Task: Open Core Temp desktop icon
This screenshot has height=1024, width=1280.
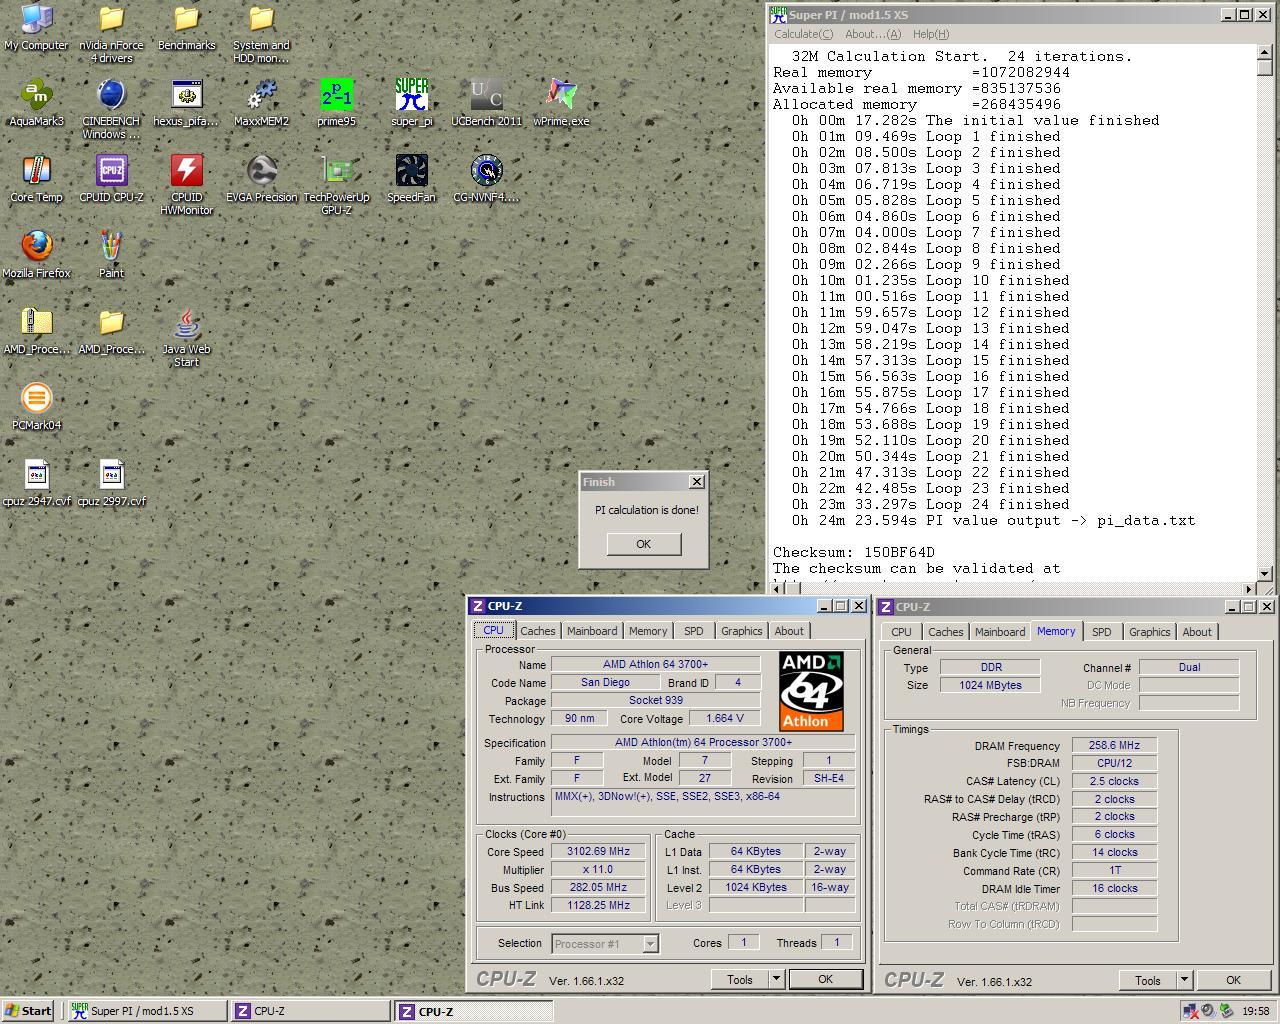Action: point(36,179)
